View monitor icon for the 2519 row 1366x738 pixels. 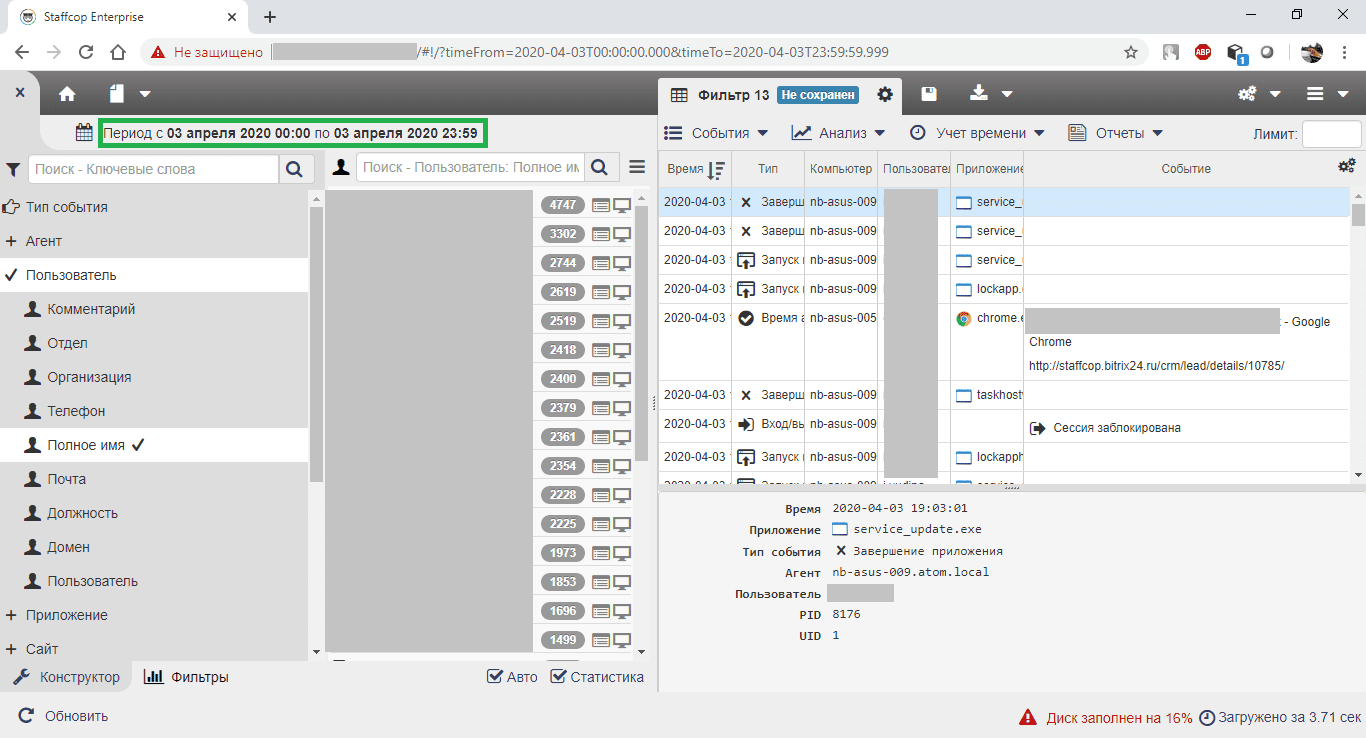tap(622, 321)
